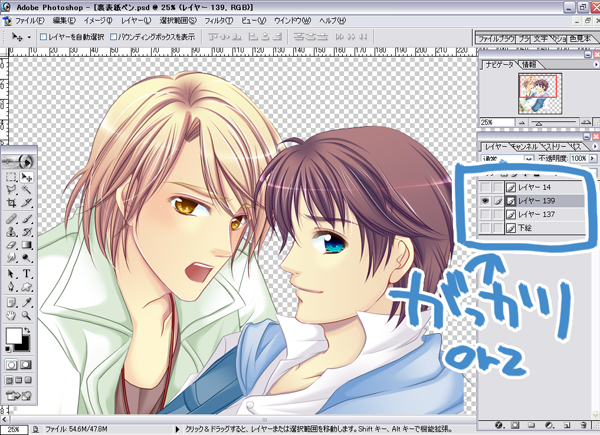Open ファイル menu
The width and height of the screenshot is (600, 435).
[30, 21]
